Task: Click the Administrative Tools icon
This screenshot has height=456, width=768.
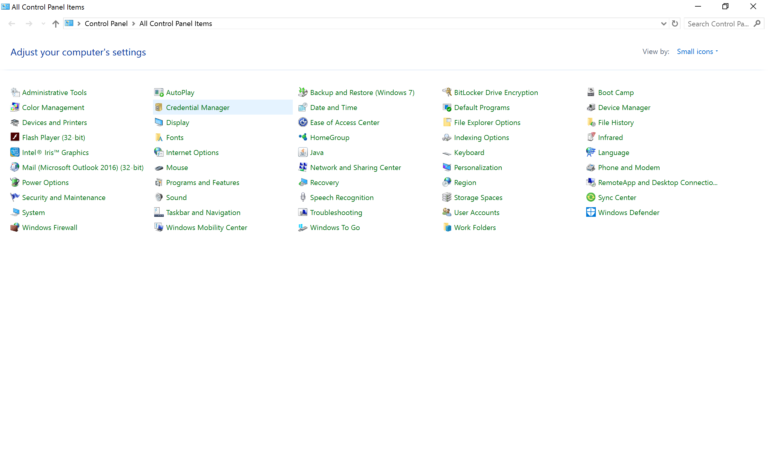Action: coord(15,93)
